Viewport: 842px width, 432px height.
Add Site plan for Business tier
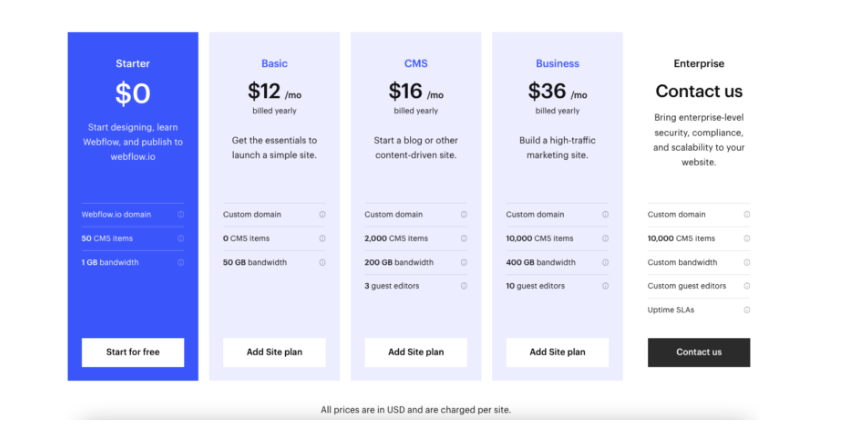tap(557, 352)
